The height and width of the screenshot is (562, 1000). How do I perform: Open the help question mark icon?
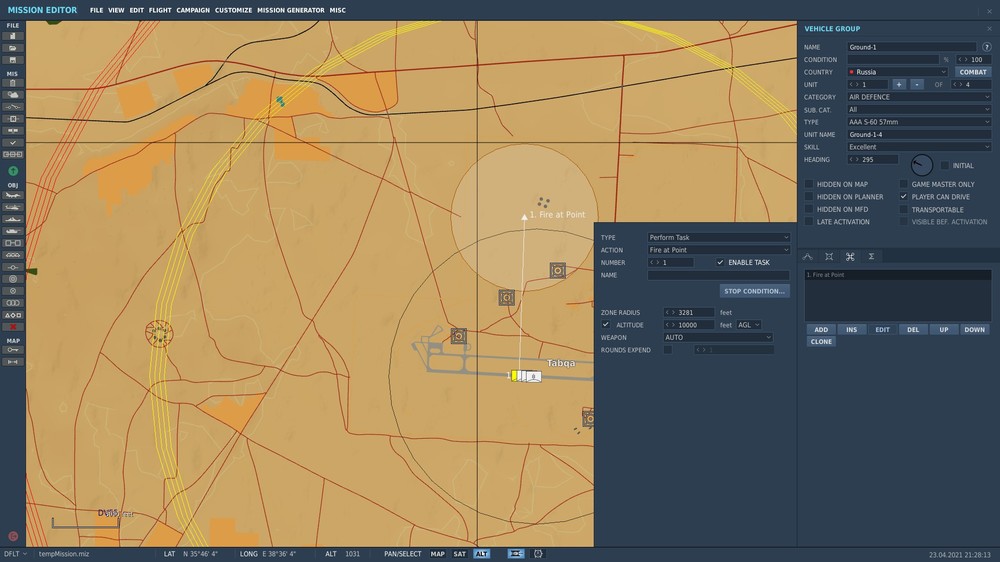tap(986, 47)
